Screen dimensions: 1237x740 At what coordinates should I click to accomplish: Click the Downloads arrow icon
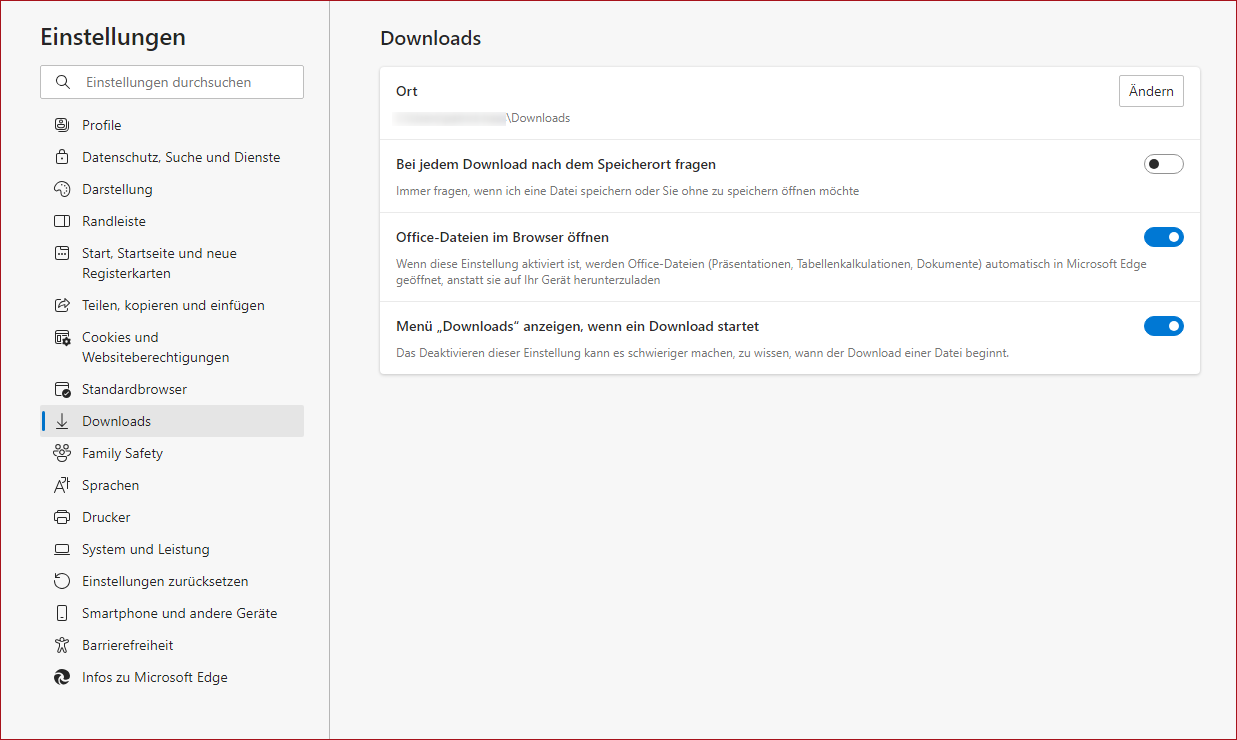pos(62,421)
